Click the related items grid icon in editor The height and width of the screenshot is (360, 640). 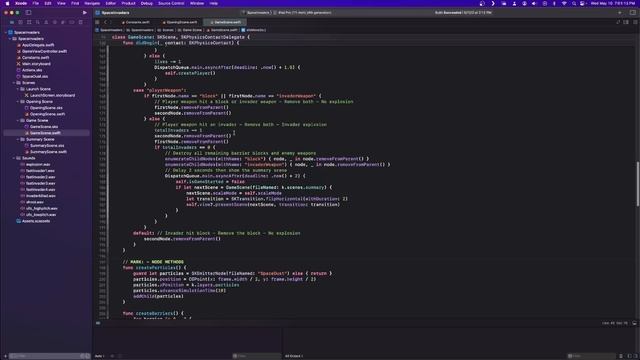point(97,22)
